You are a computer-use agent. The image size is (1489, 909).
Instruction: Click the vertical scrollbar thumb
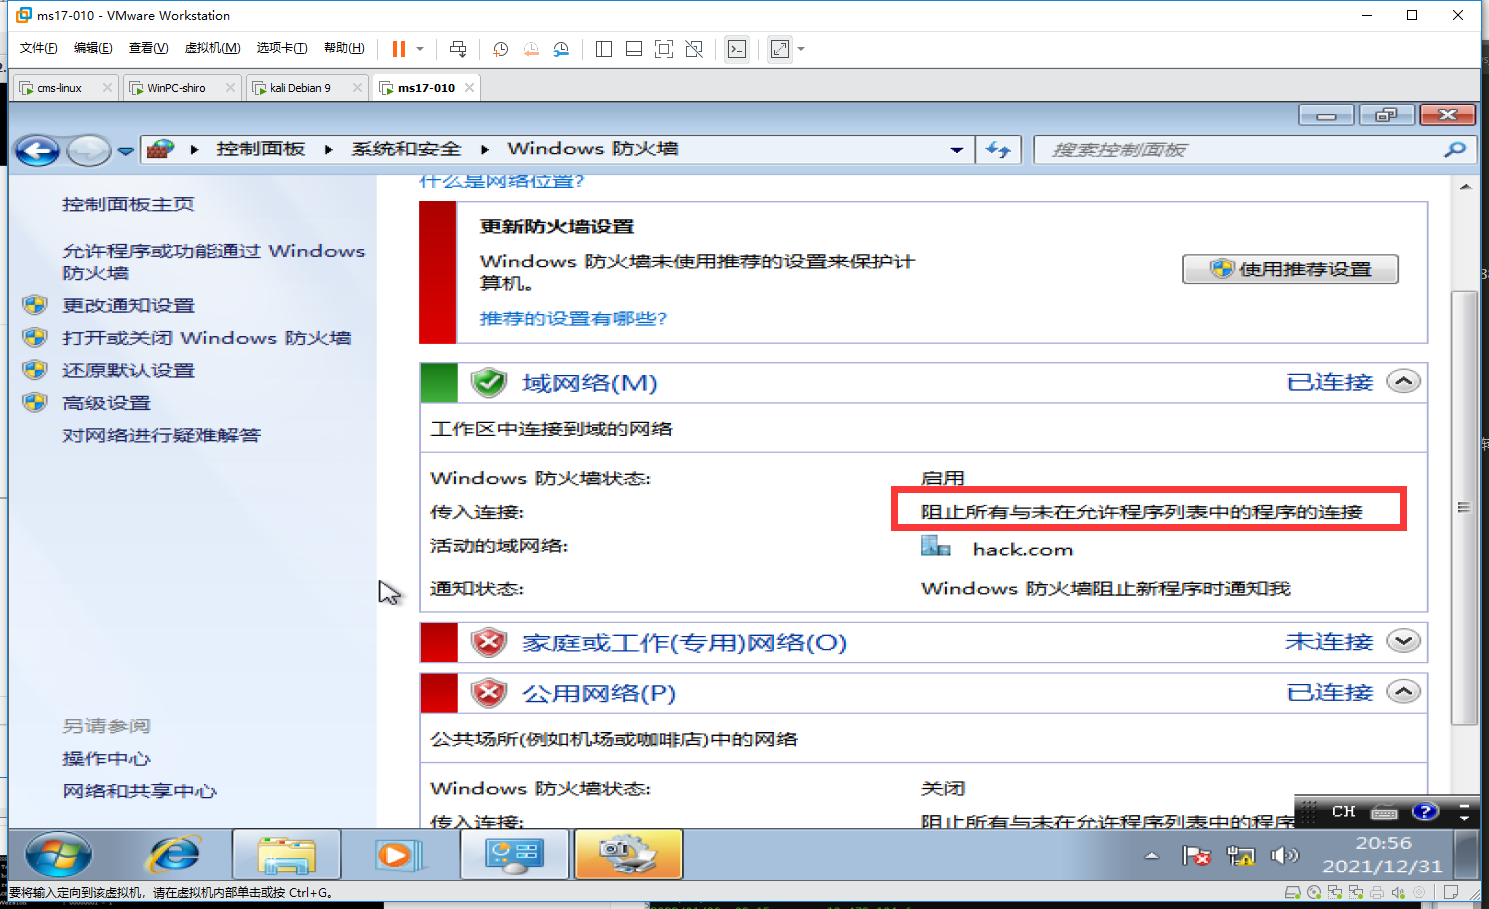click(x=1464, y=507)
